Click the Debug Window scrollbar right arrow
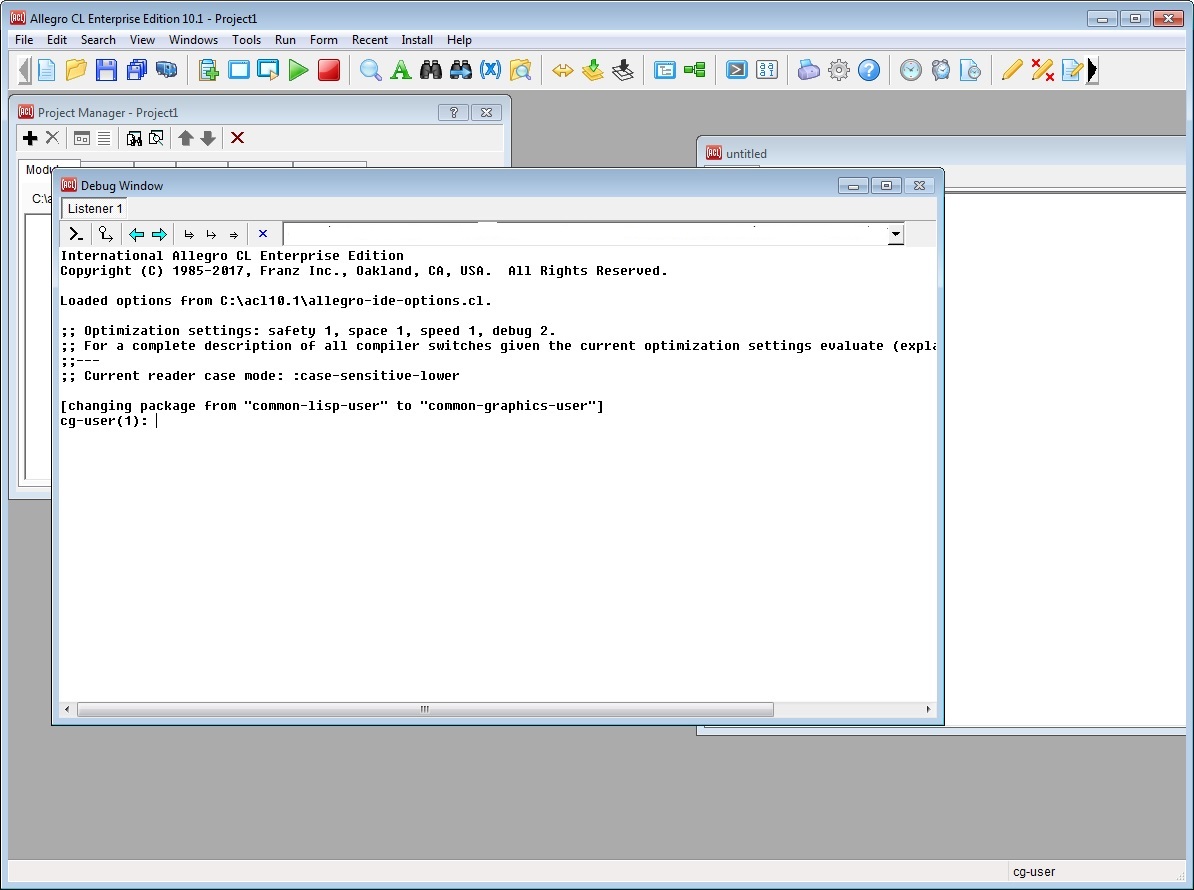 click(x=928, y=710)
